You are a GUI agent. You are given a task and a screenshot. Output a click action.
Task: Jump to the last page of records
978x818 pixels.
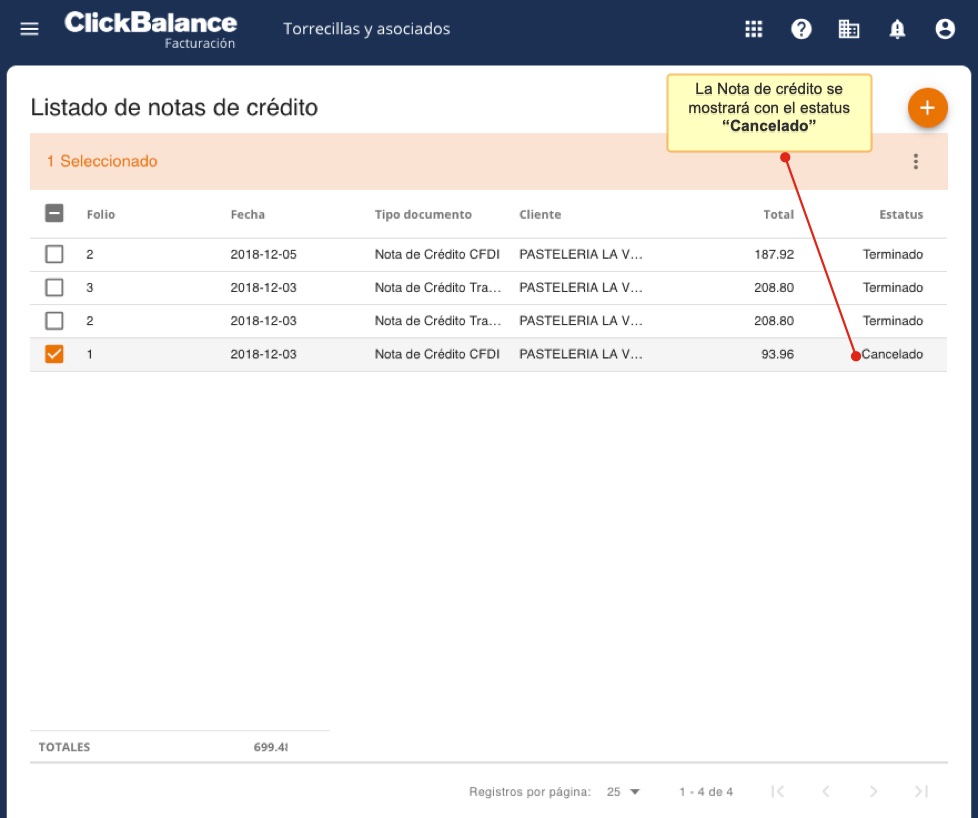pos(921,792)
